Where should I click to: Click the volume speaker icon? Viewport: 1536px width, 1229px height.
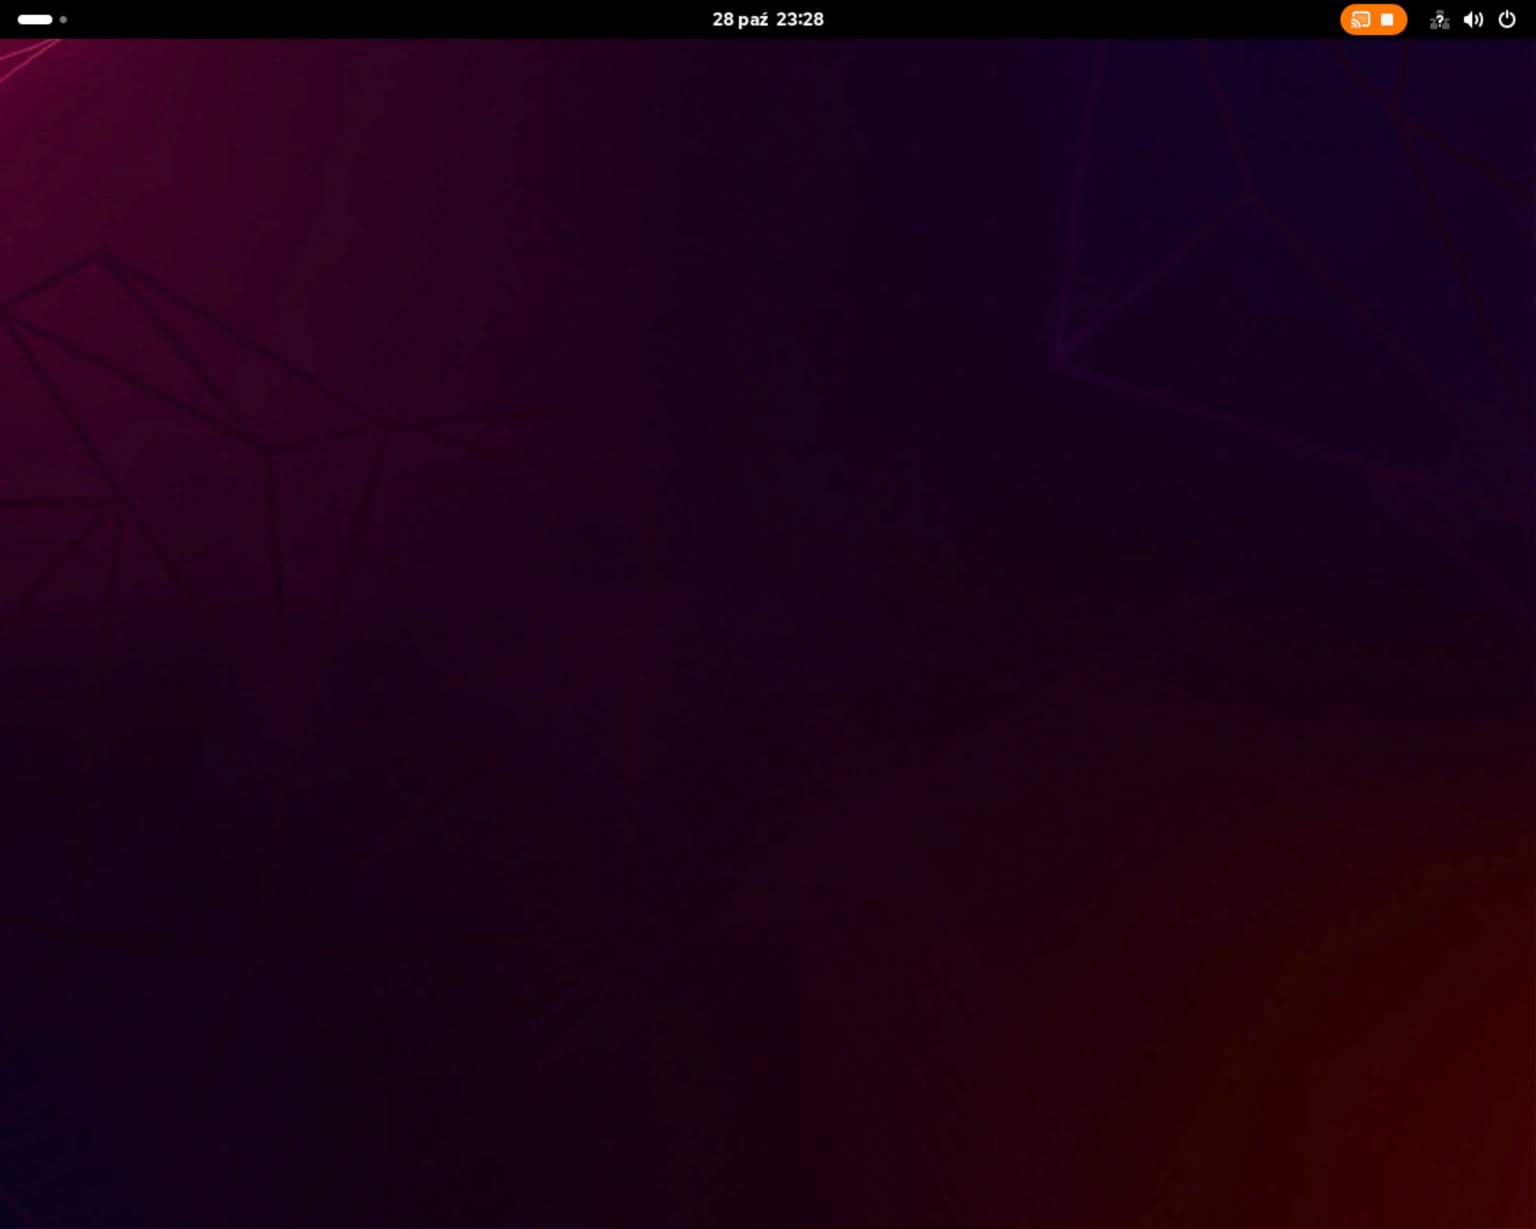pyautogui.click(x=1473, y=20)
